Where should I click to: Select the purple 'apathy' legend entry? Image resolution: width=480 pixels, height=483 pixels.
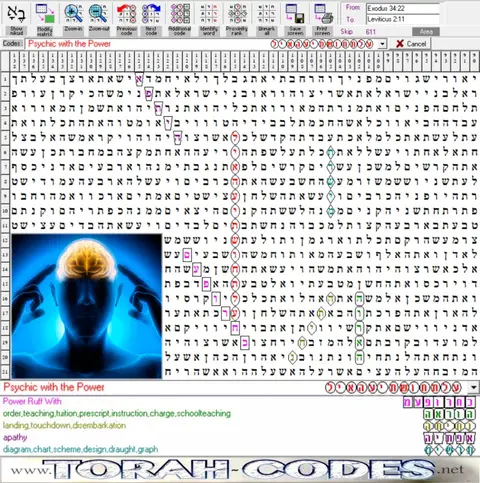click(x=15, y=437)
